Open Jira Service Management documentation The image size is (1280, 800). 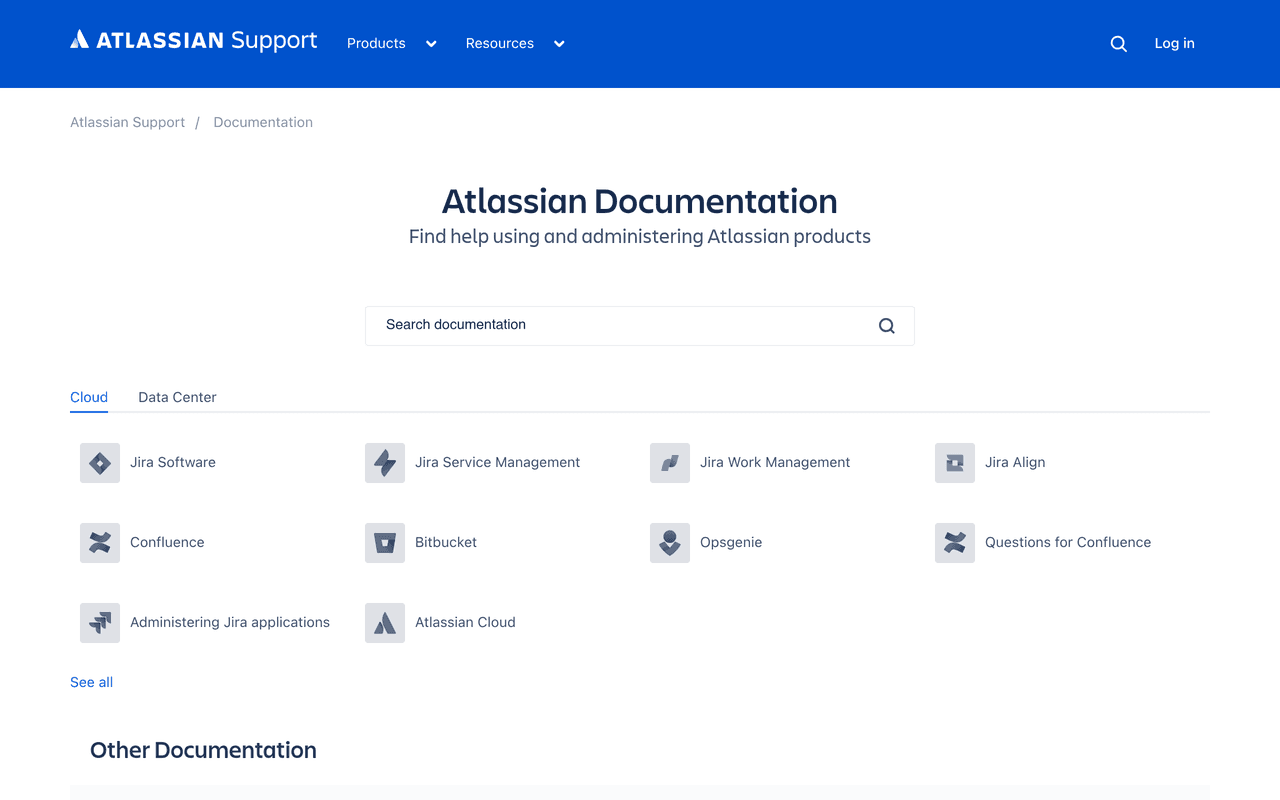[497, 462]
